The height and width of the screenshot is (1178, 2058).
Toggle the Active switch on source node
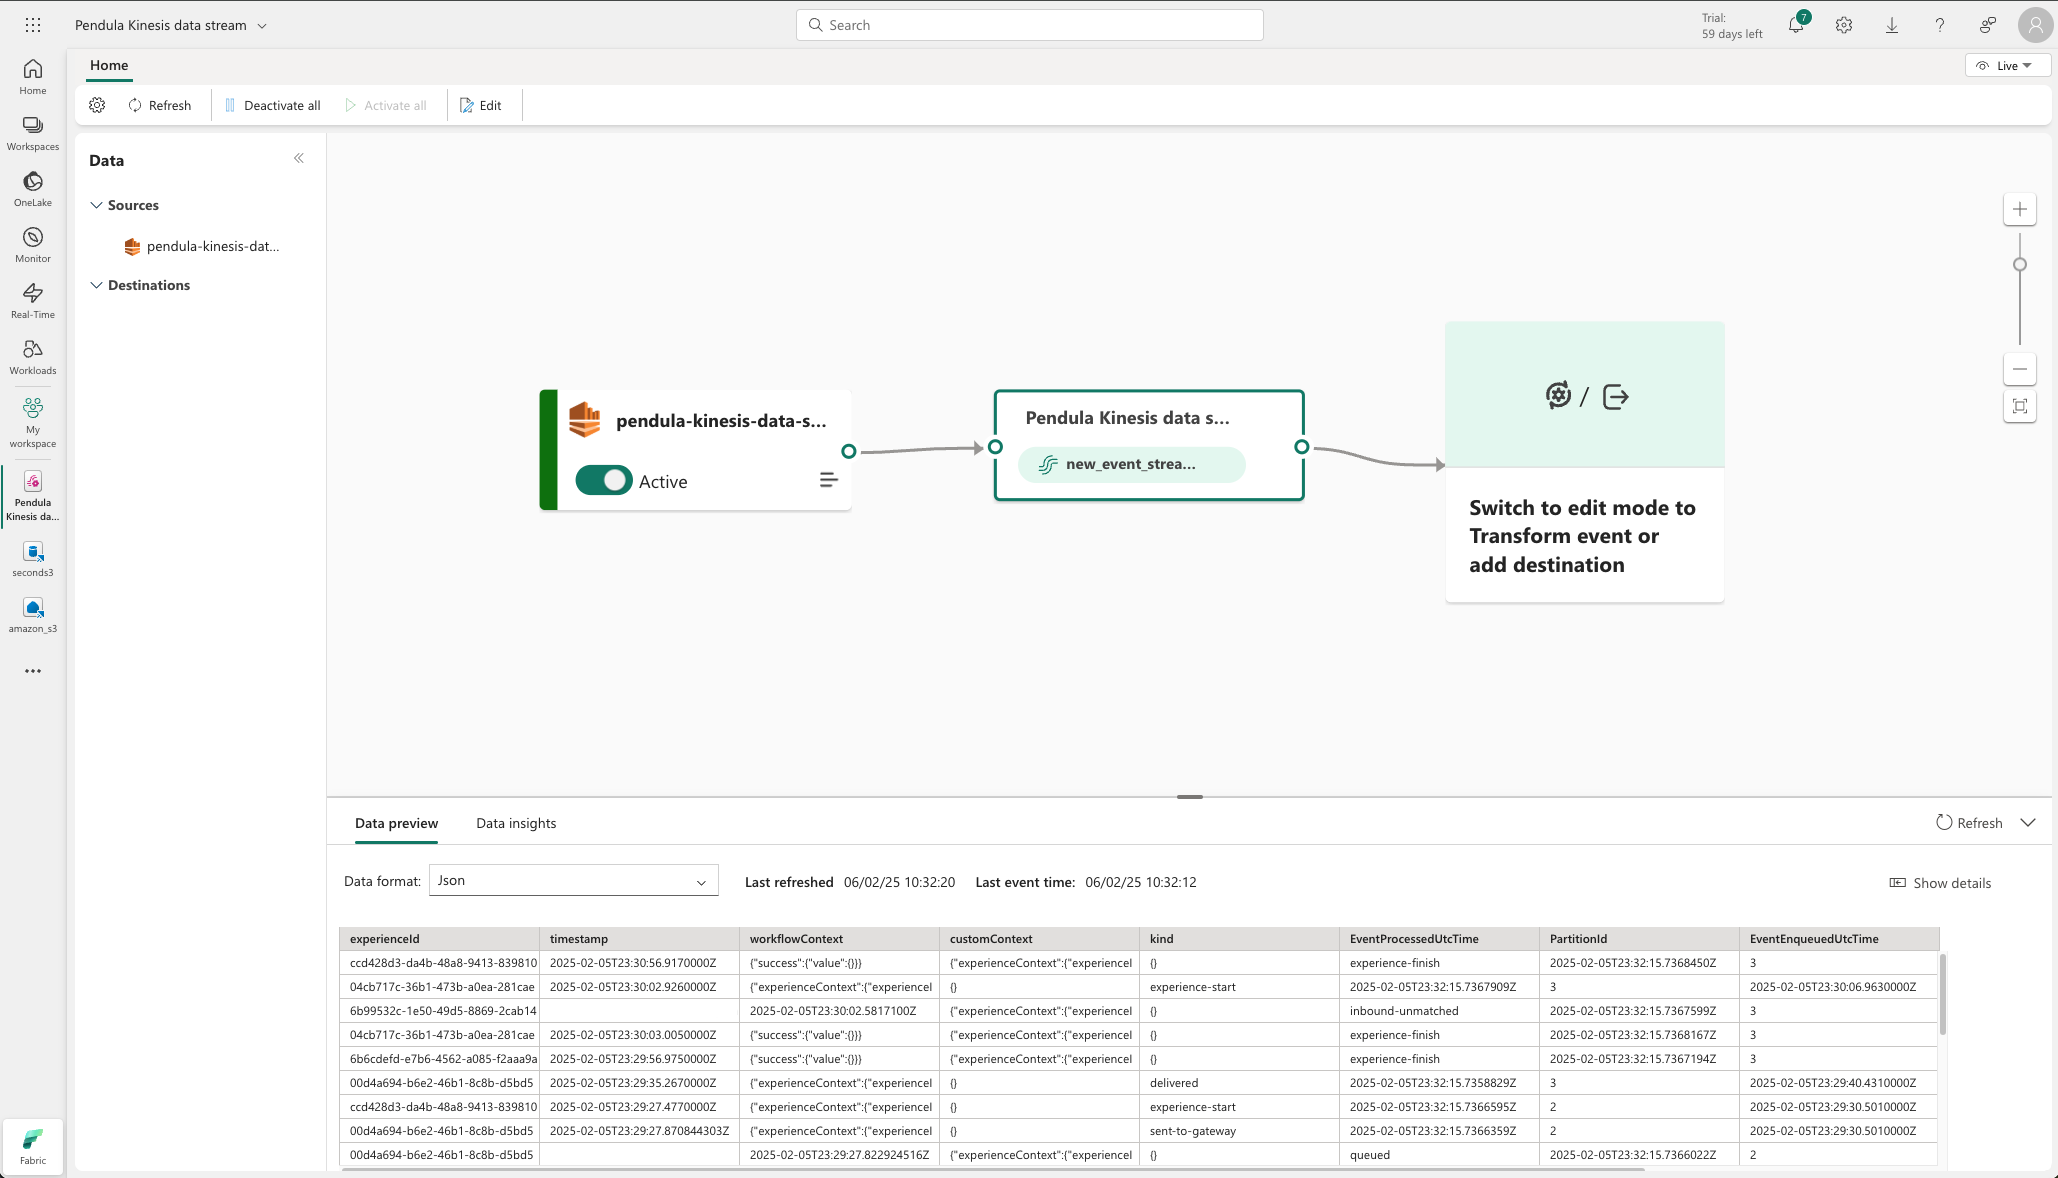604,481
